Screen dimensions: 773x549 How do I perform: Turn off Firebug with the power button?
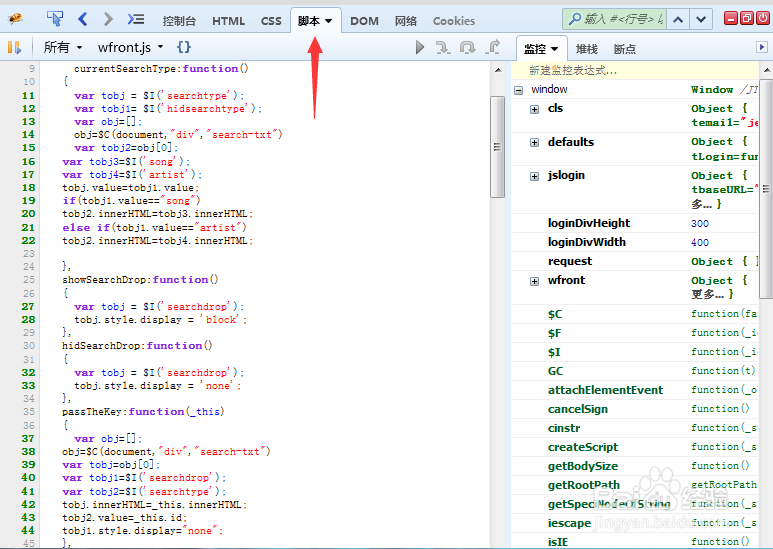coord(763,19)
